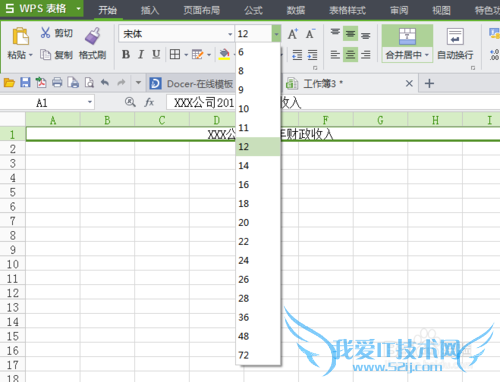Click the zoom magnifier beside fx
Image resolution: width=500 pixels, height=382 pixels.
tap(130, 102)
